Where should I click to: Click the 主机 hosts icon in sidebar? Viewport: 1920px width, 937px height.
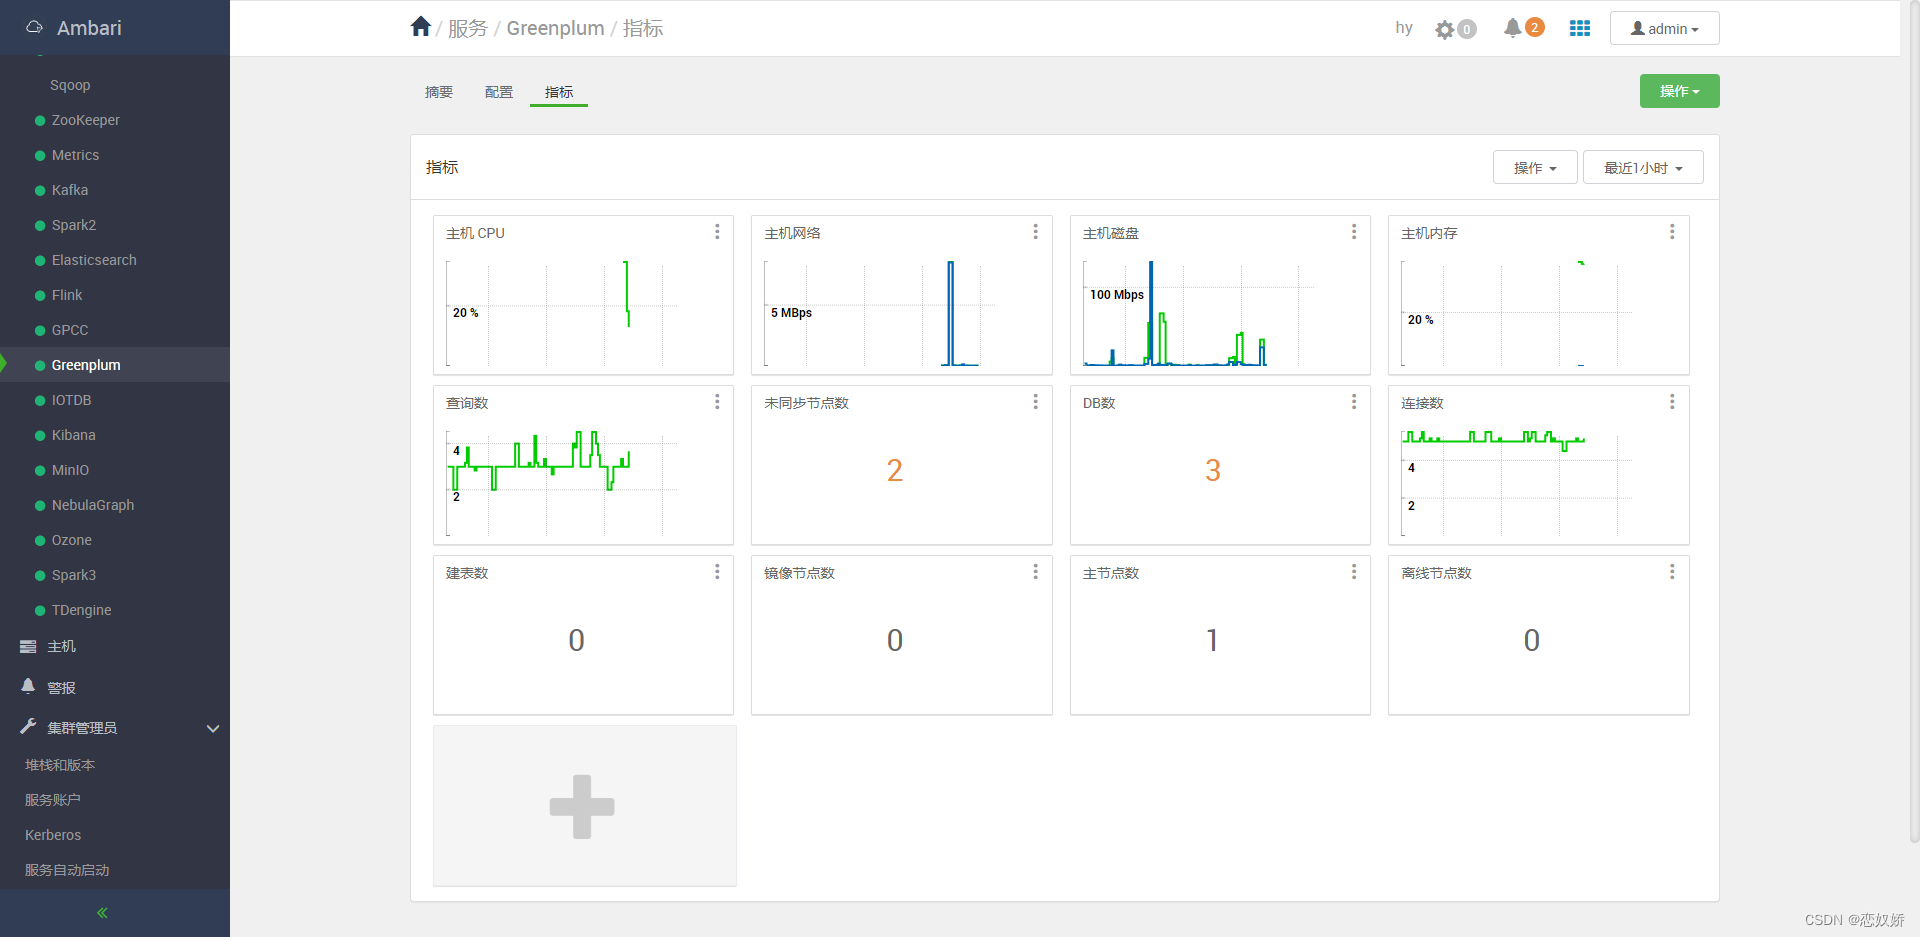click(x=28, y=647)
